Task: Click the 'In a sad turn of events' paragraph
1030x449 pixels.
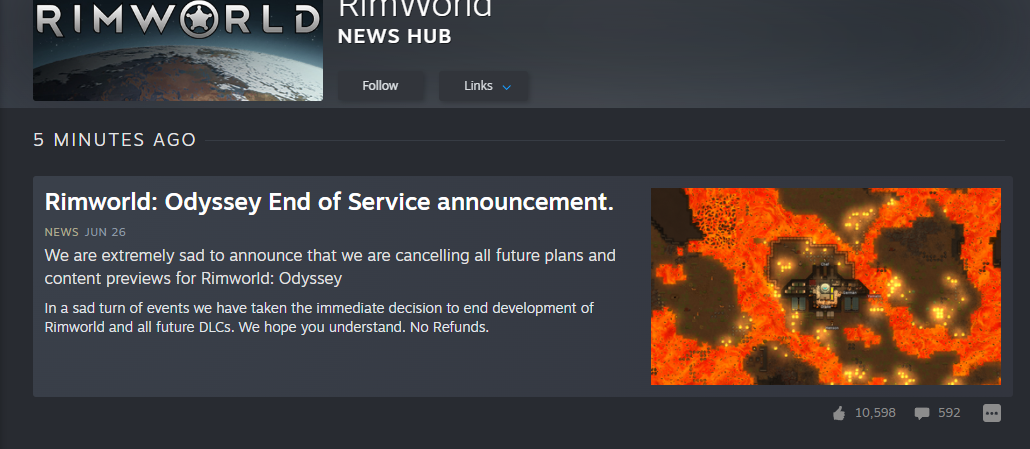Action: (319, 317)
